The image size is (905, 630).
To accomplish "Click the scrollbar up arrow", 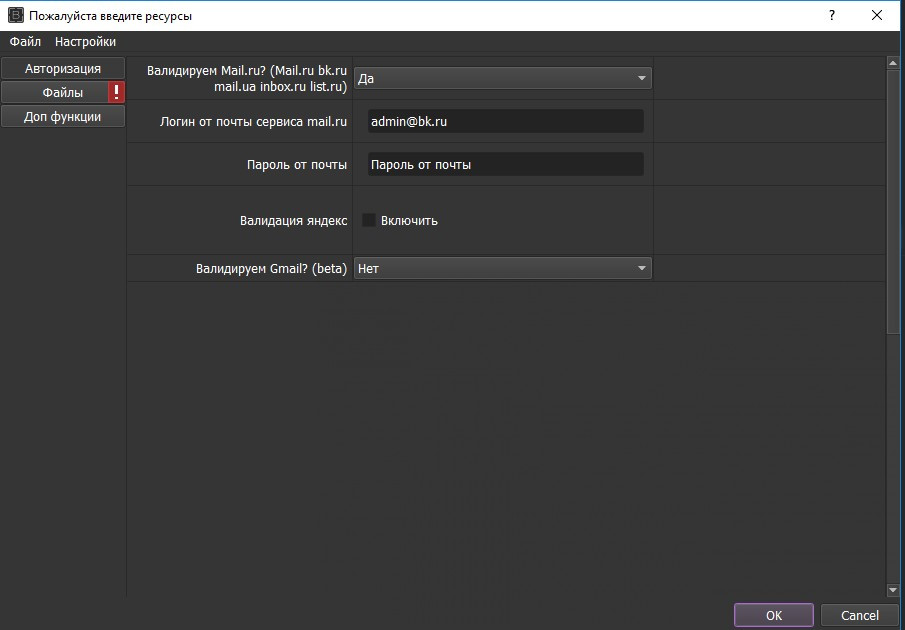I will 893,63.
